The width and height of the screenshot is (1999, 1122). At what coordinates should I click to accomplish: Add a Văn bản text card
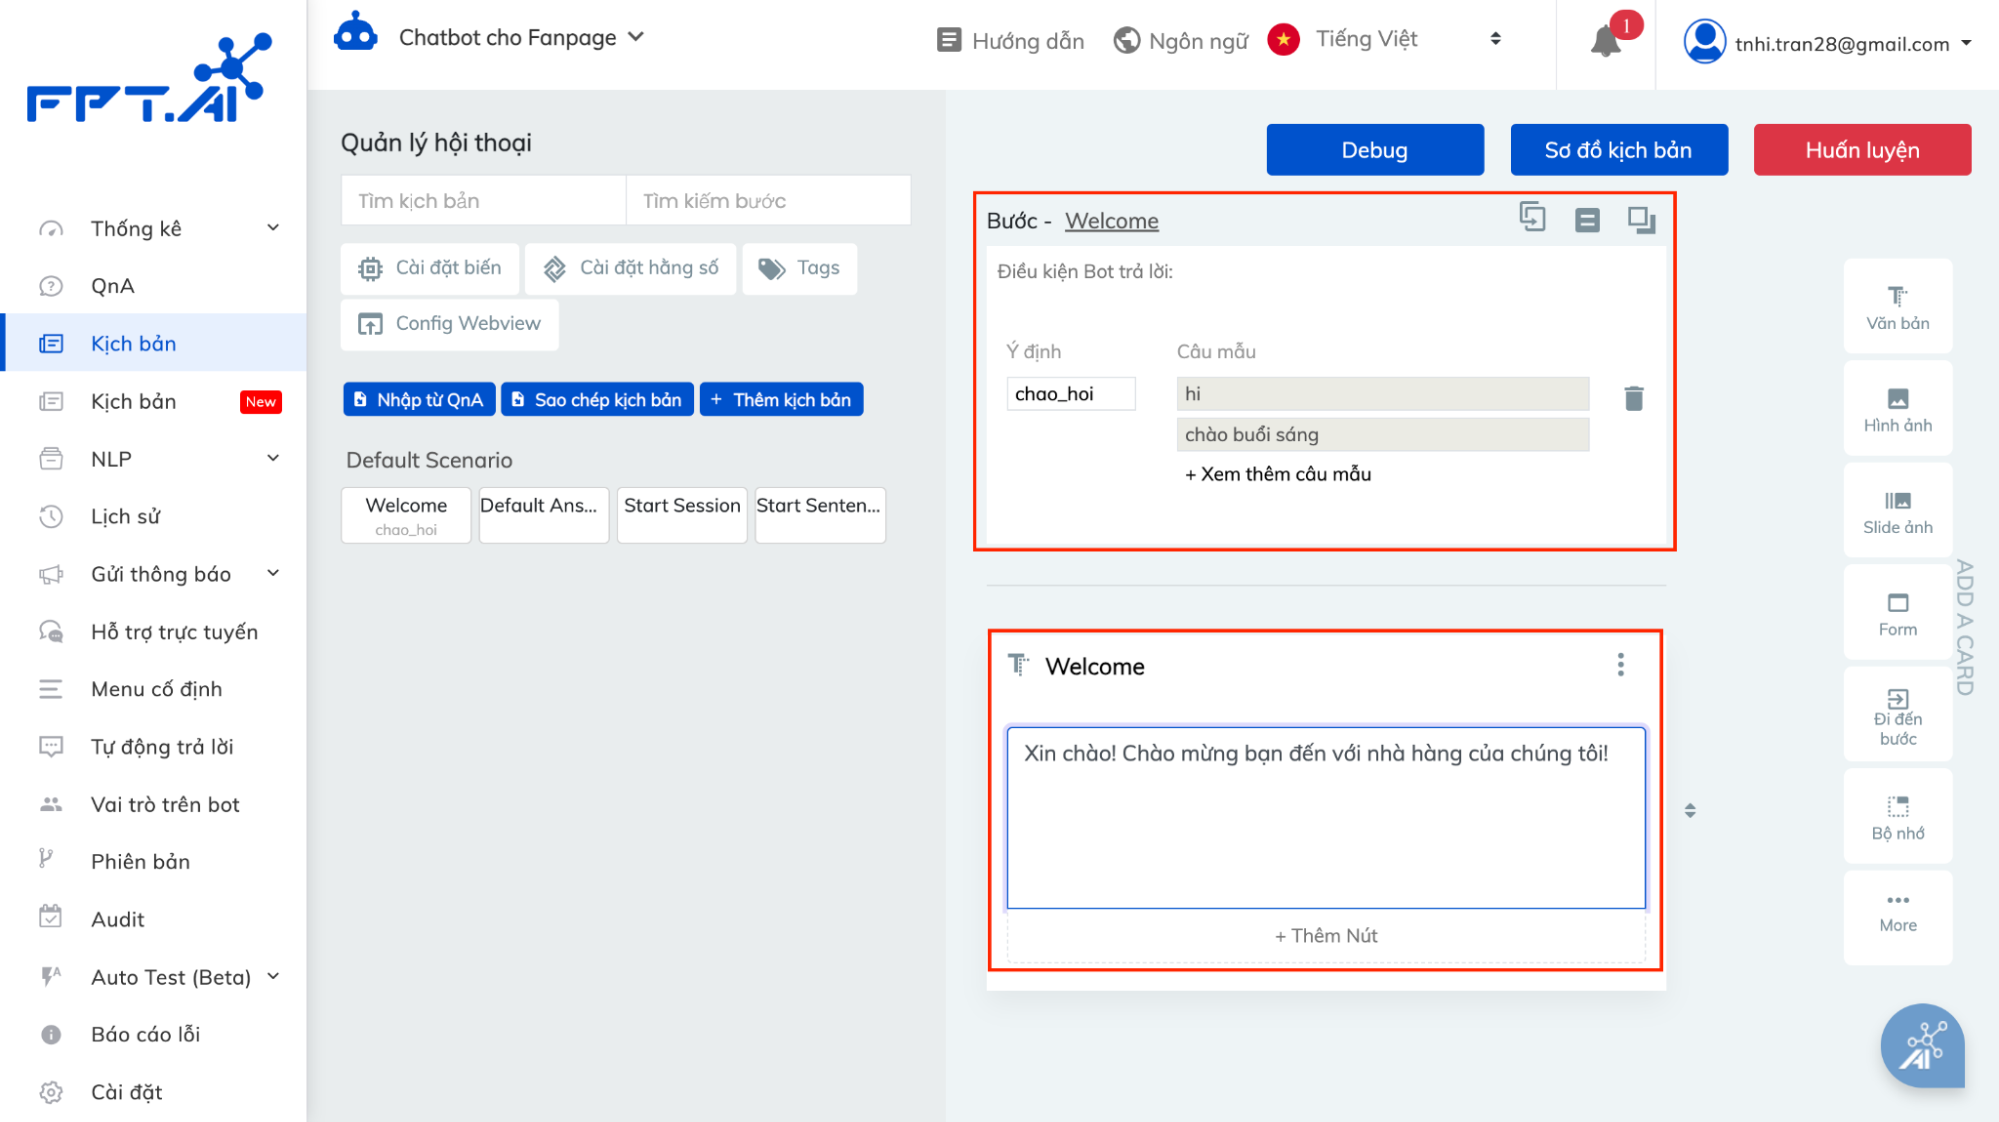click(1897, 307)
